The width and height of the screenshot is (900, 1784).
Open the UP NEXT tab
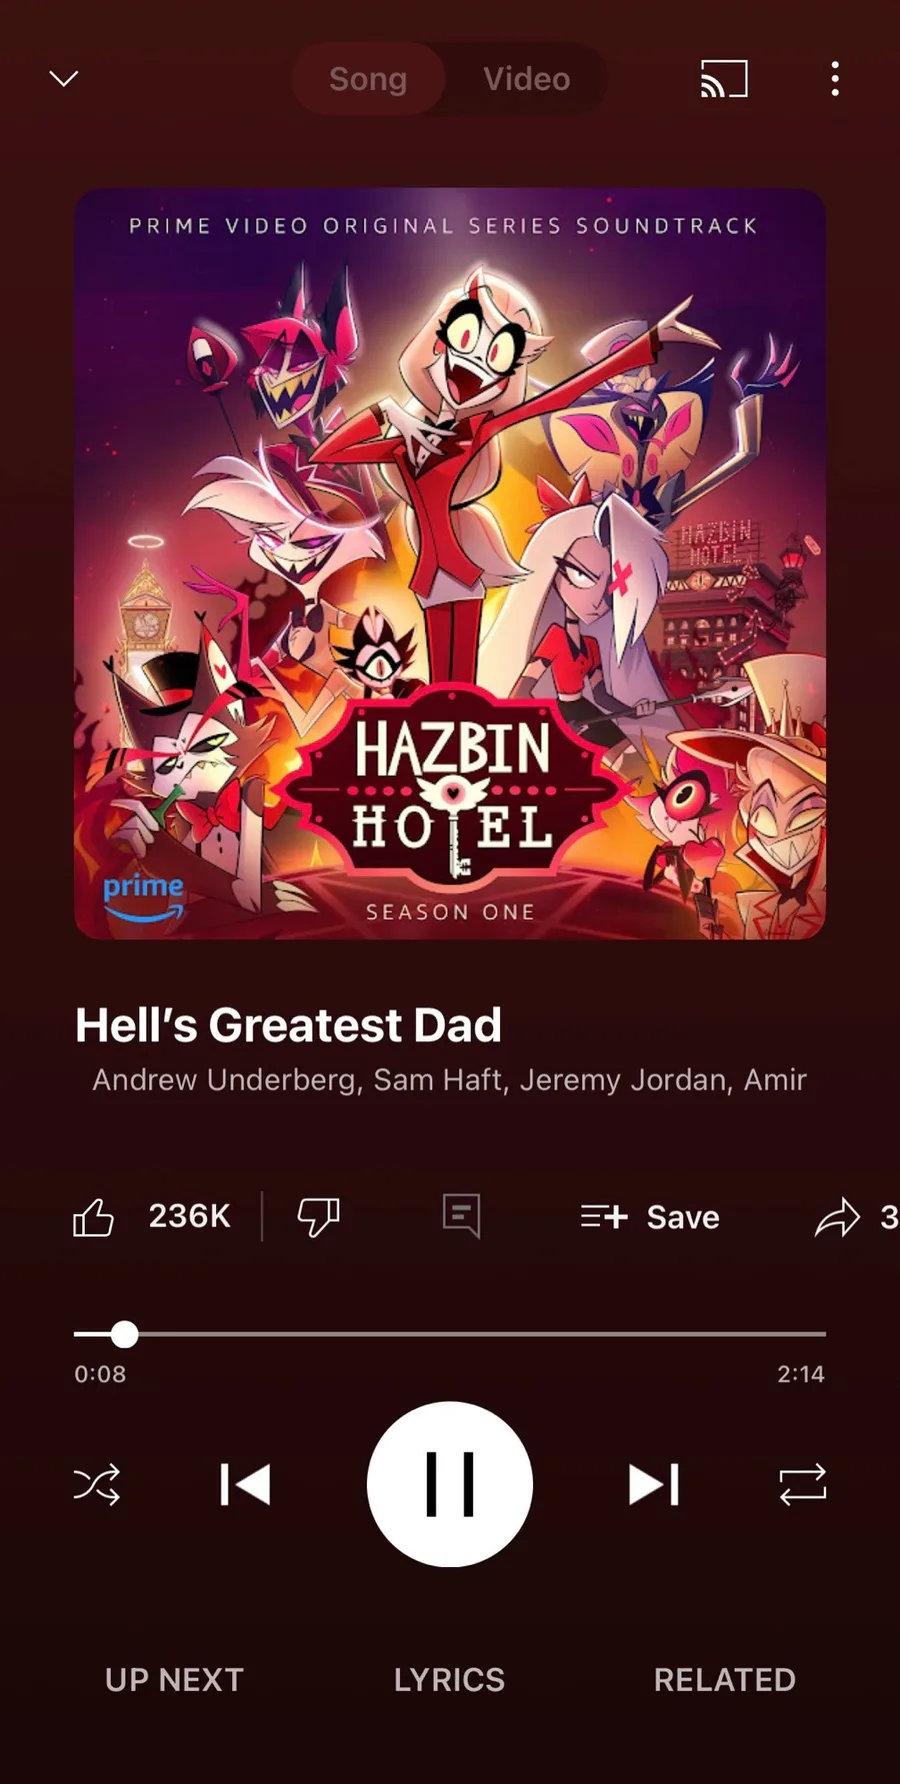coord(175,1680)
